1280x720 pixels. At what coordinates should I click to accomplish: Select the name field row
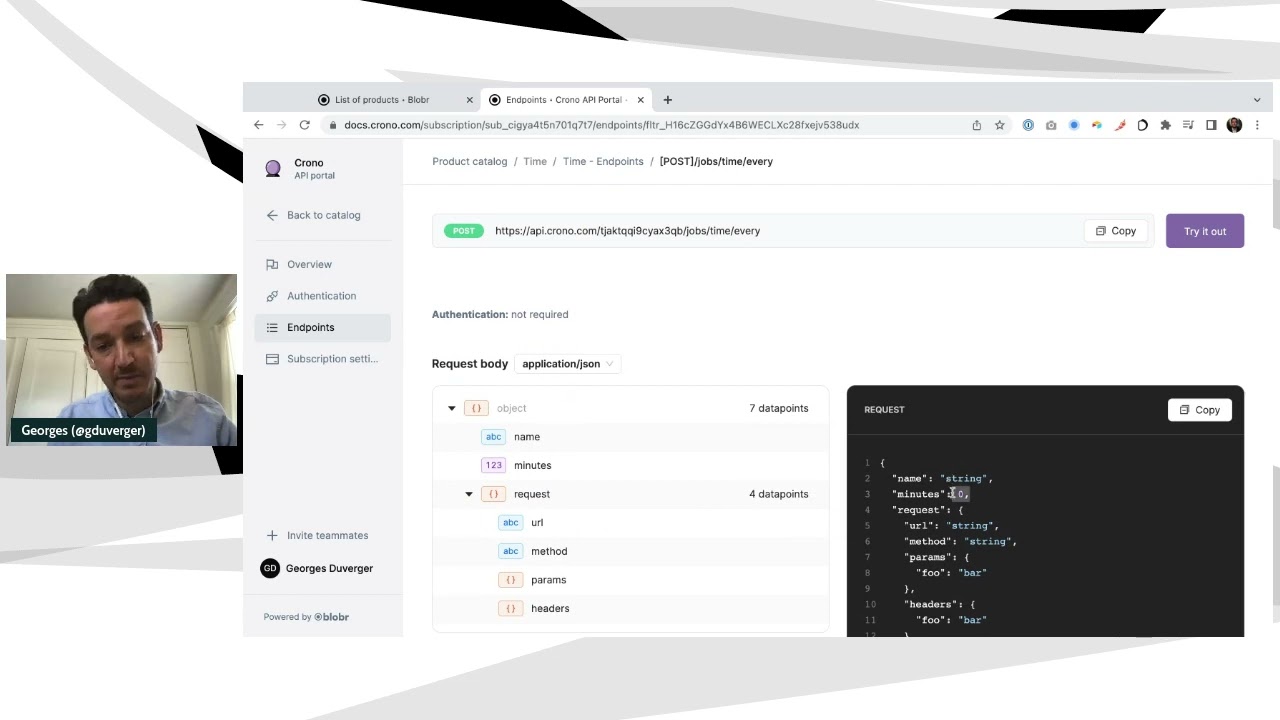coord(630,437)
